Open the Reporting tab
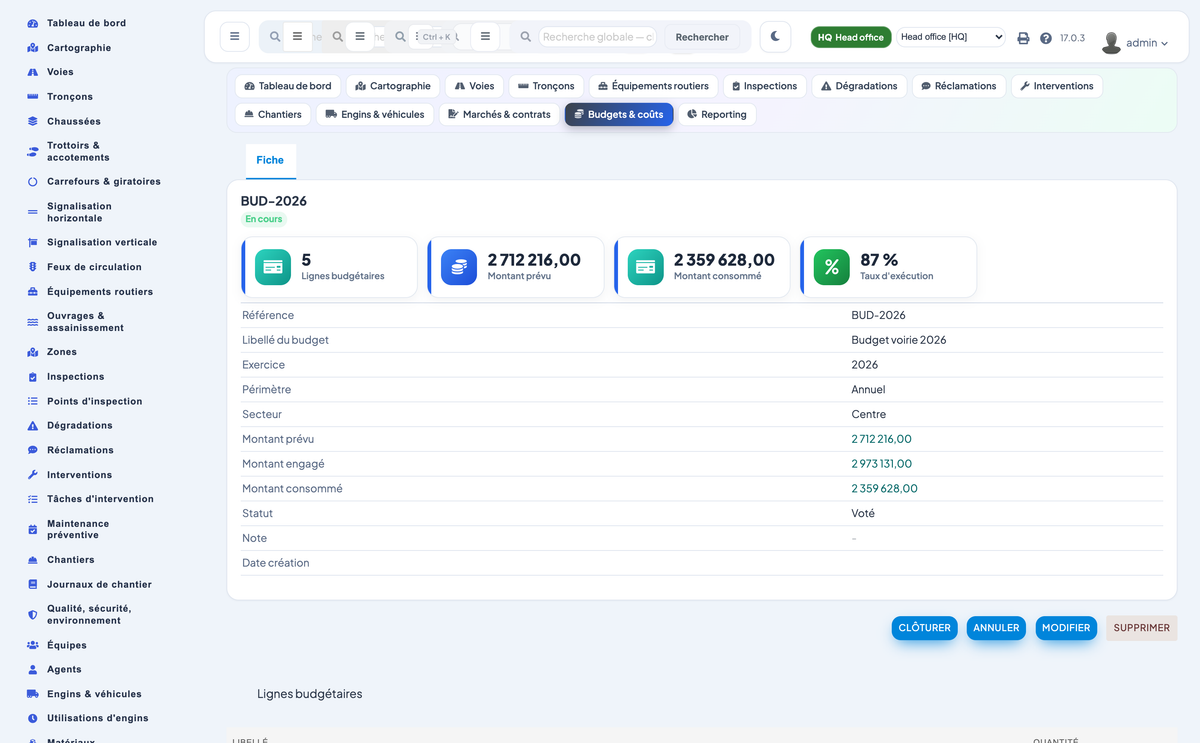 click(x=717, y=114)
